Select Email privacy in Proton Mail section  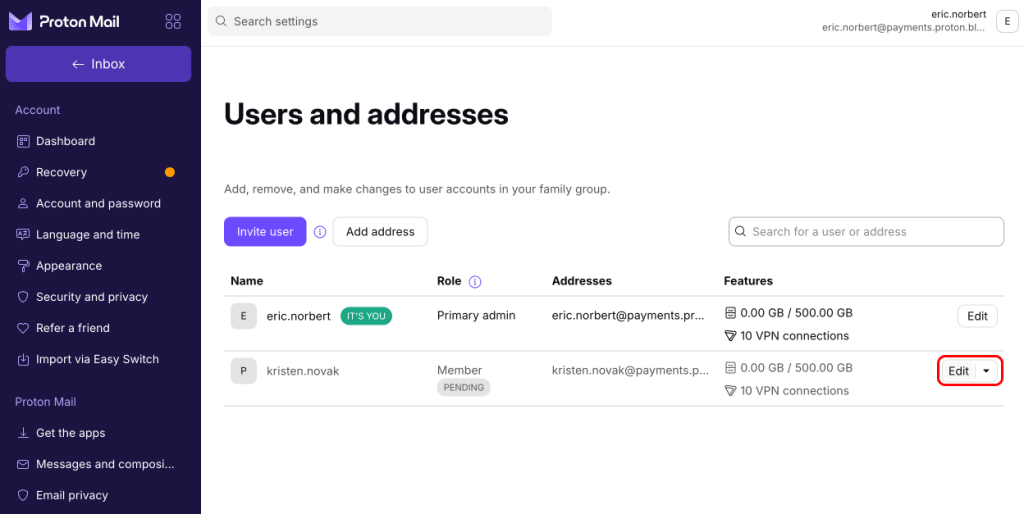point(72,495)
